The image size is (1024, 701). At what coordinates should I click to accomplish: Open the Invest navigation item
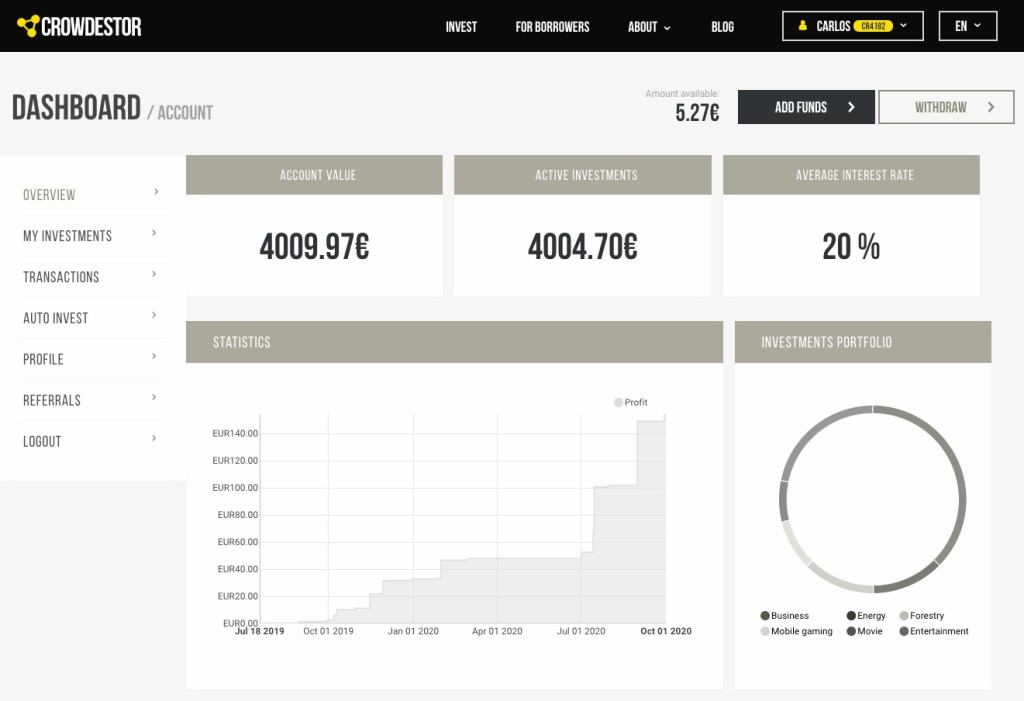pyautogui.click(x=461, y=27)
